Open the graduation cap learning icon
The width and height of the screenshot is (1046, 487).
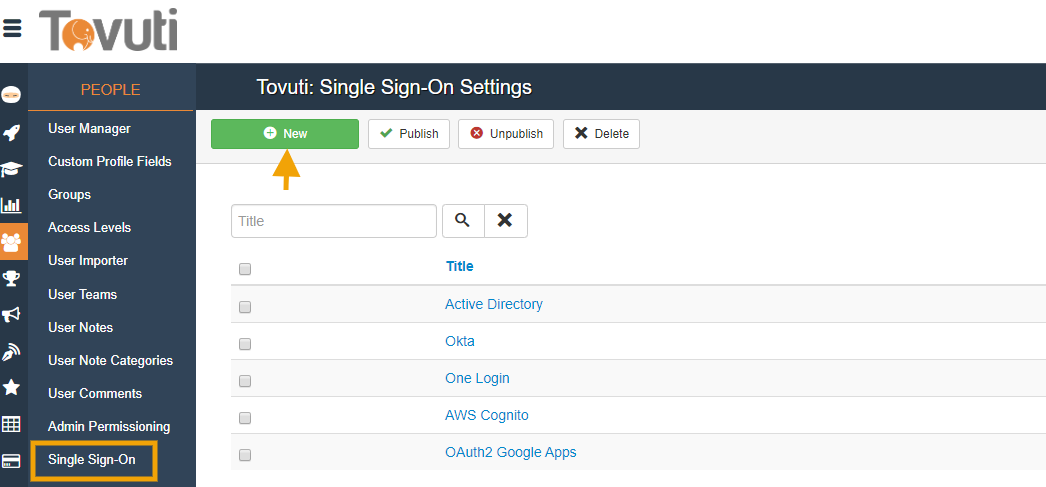click(12, 169)
